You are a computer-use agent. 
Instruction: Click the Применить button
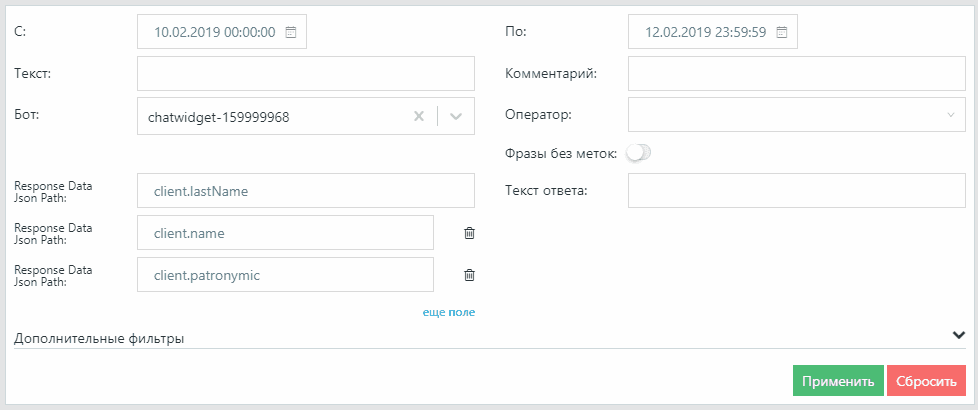(x=838, y=382)
